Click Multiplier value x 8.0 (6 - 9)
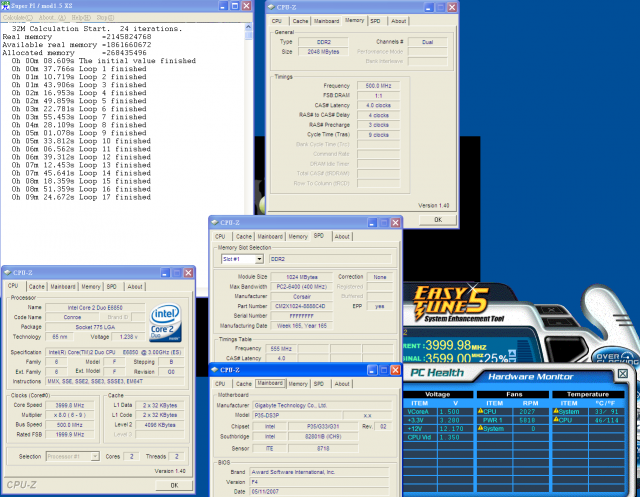 (x=70, y=415)
